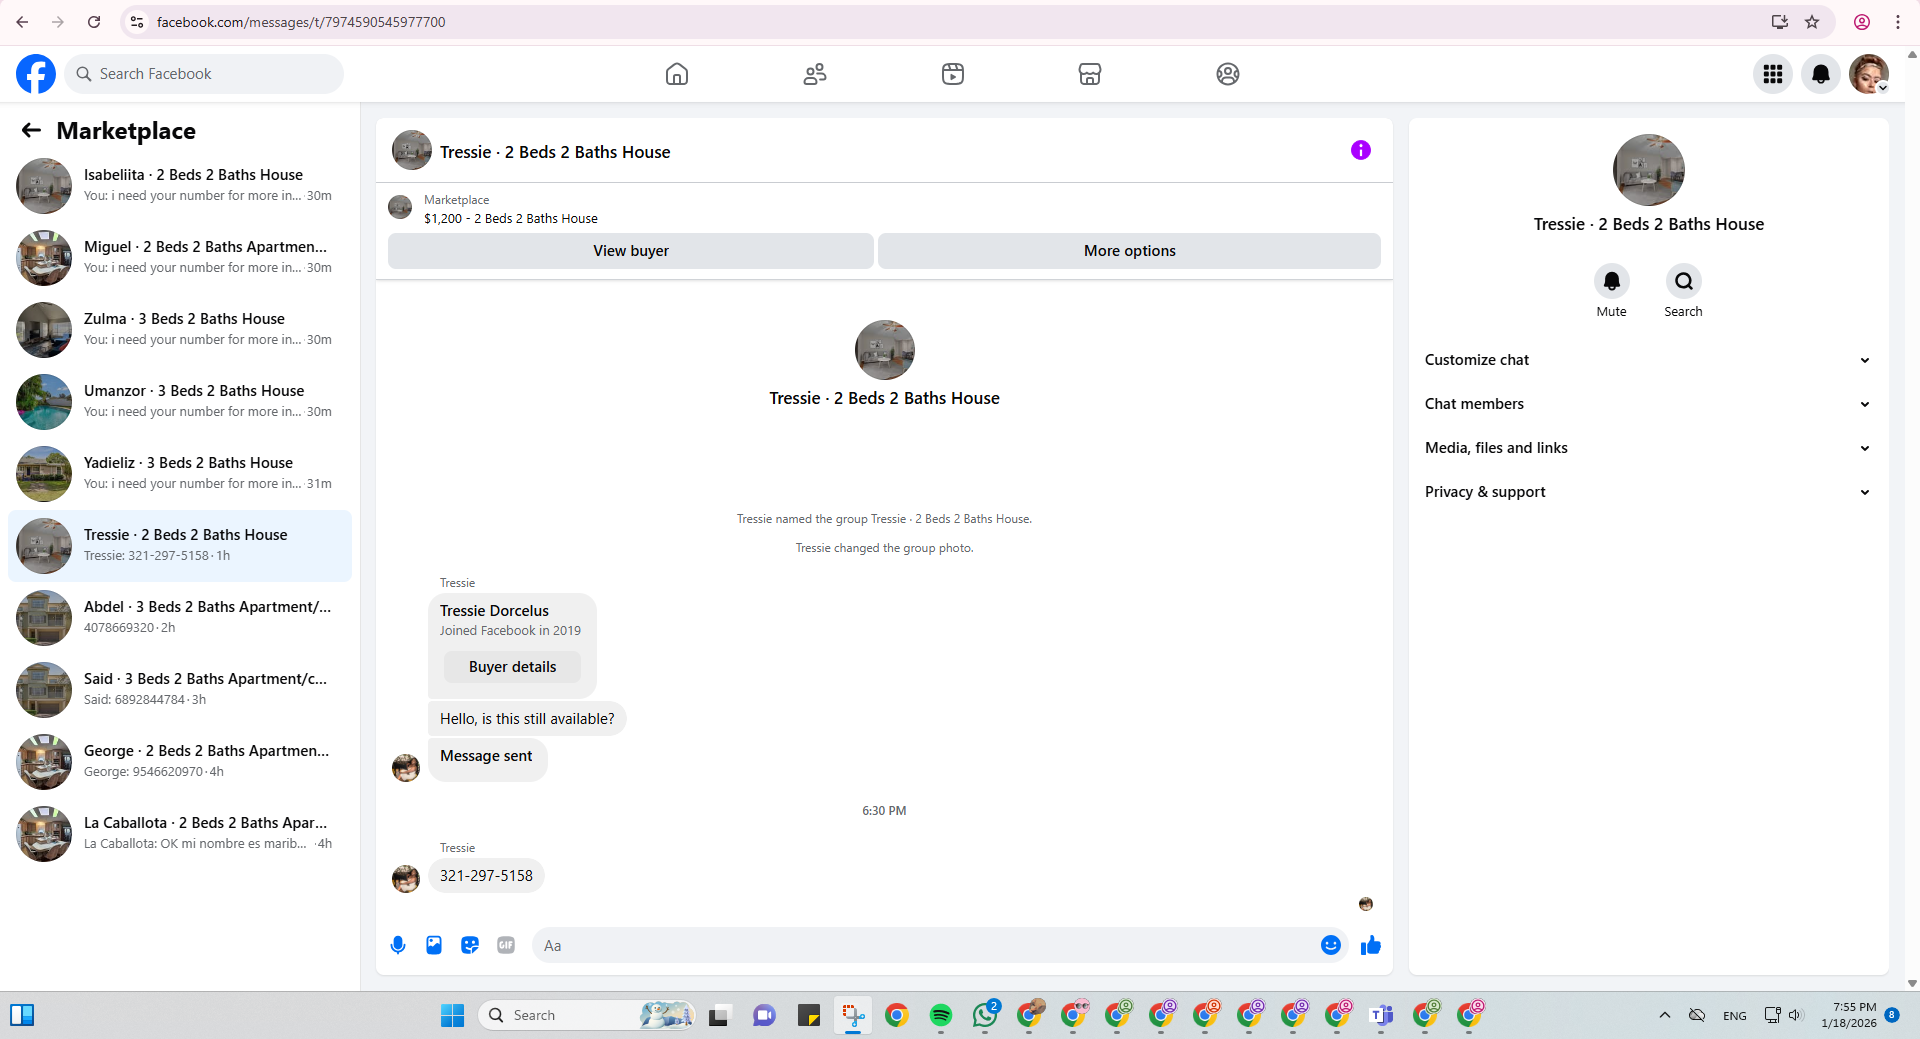The height and width of the screenshot is (1039, 1920).
Task: Show hidden system tray icons chevron
Action: click(1665, 1016)
